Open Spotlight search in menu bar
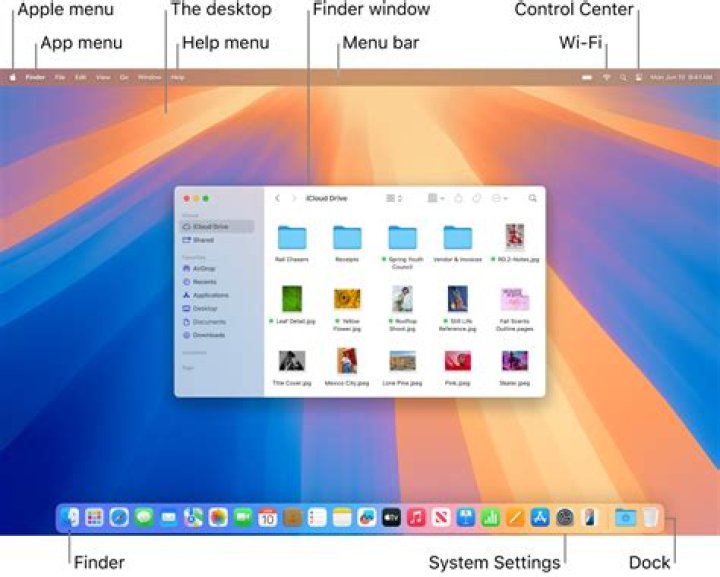 (623, 78)
